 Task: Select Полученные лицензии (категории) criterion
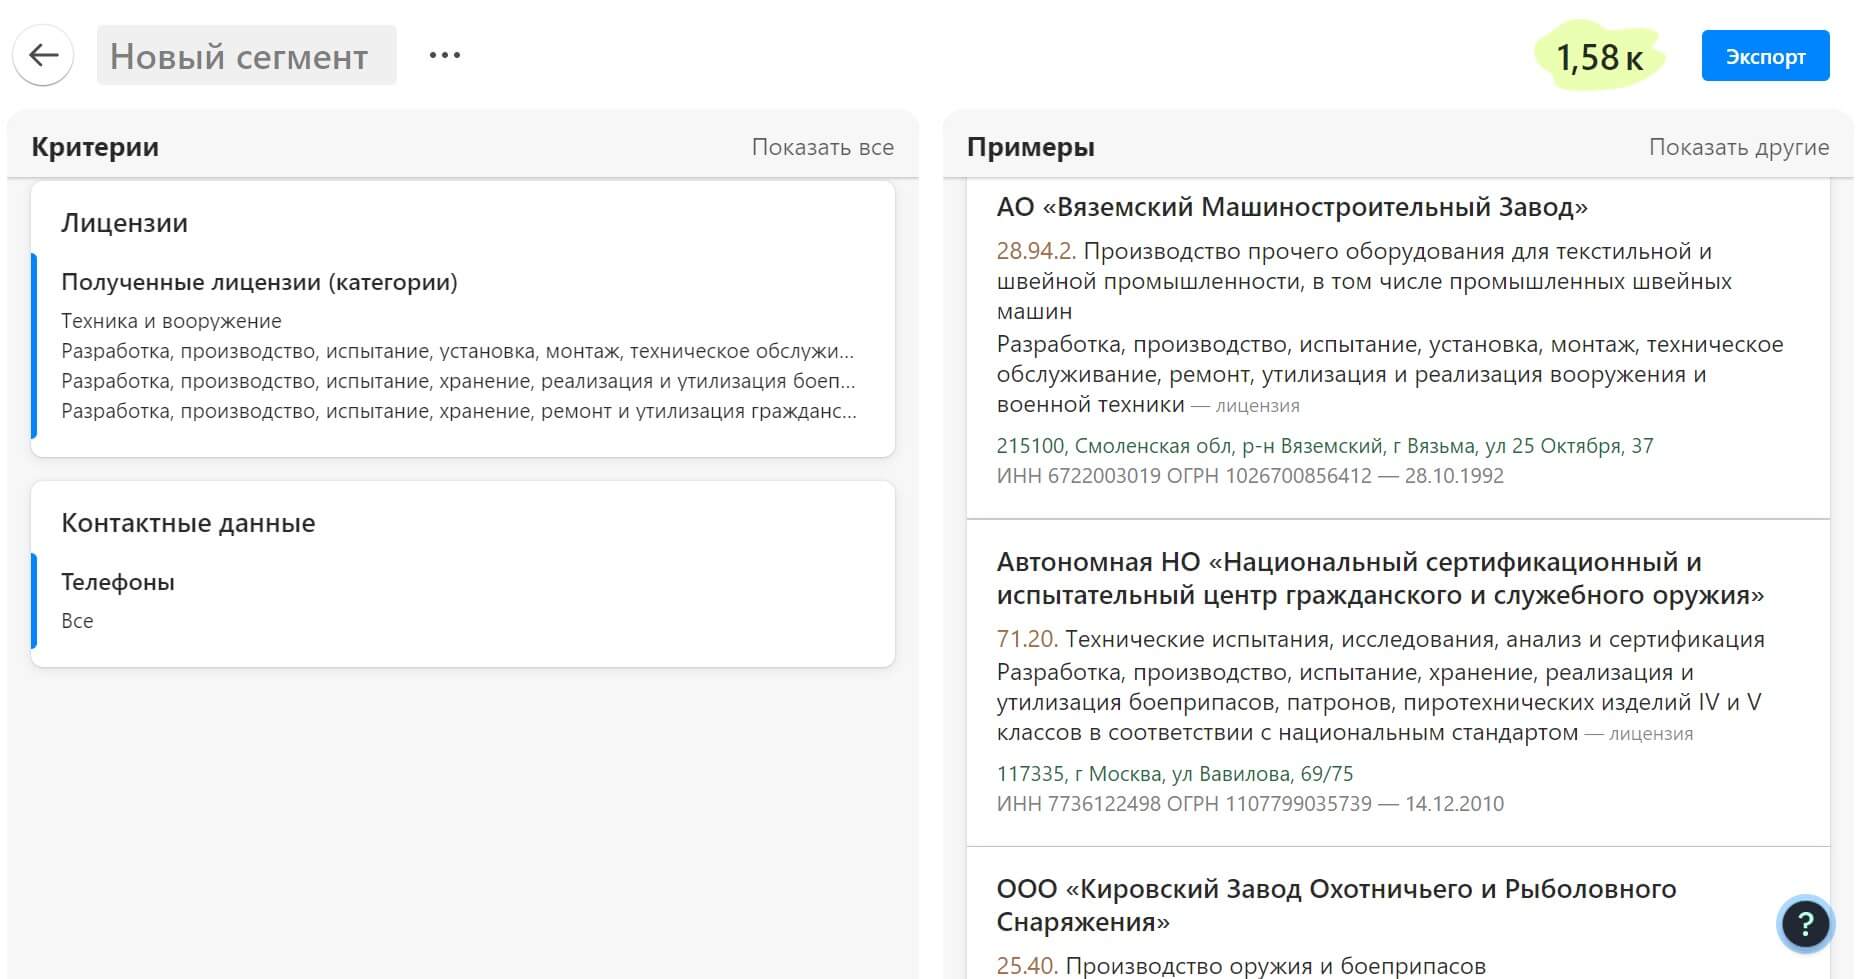[x=259, y=282]
